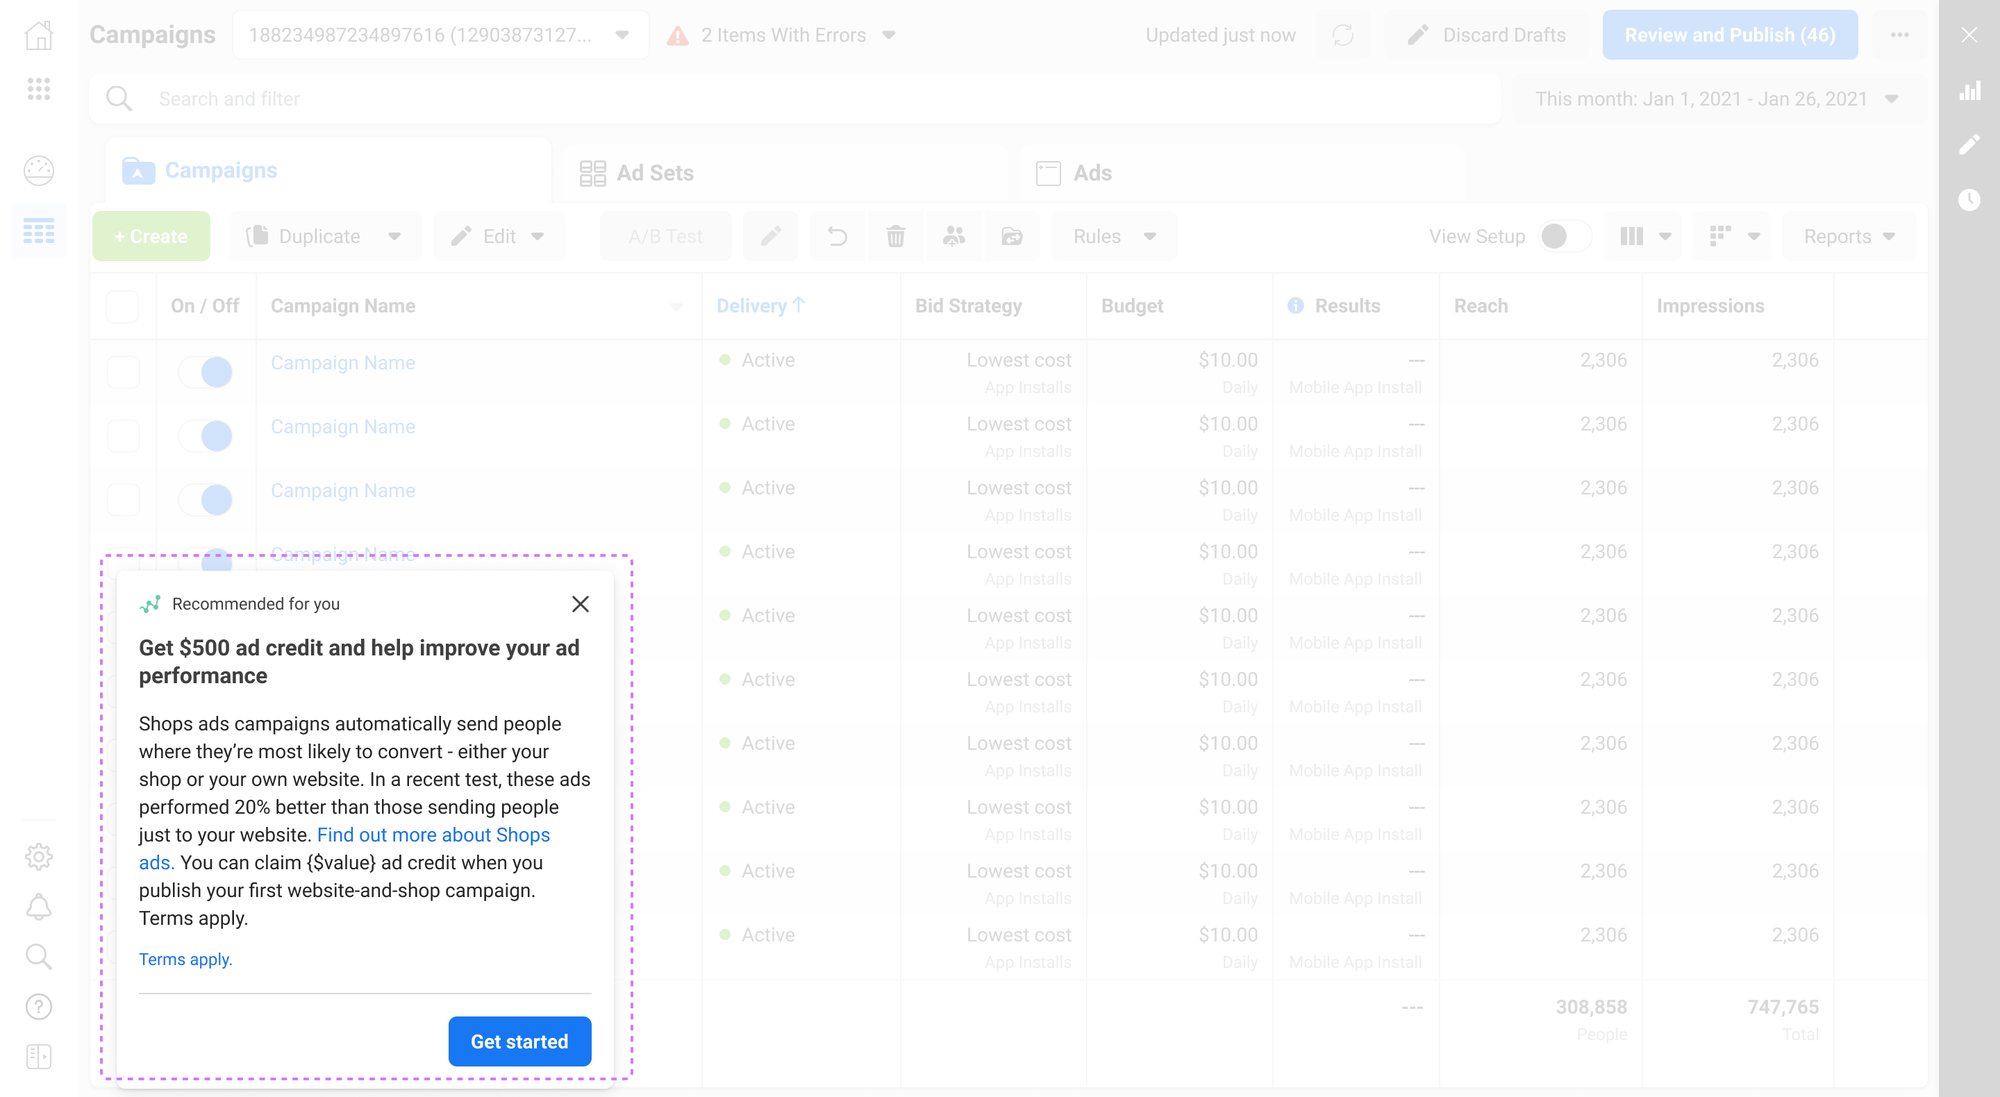Check the first campaign row checkbox
Screen dimensions: 2000x1097
click(x=123, y=372)
